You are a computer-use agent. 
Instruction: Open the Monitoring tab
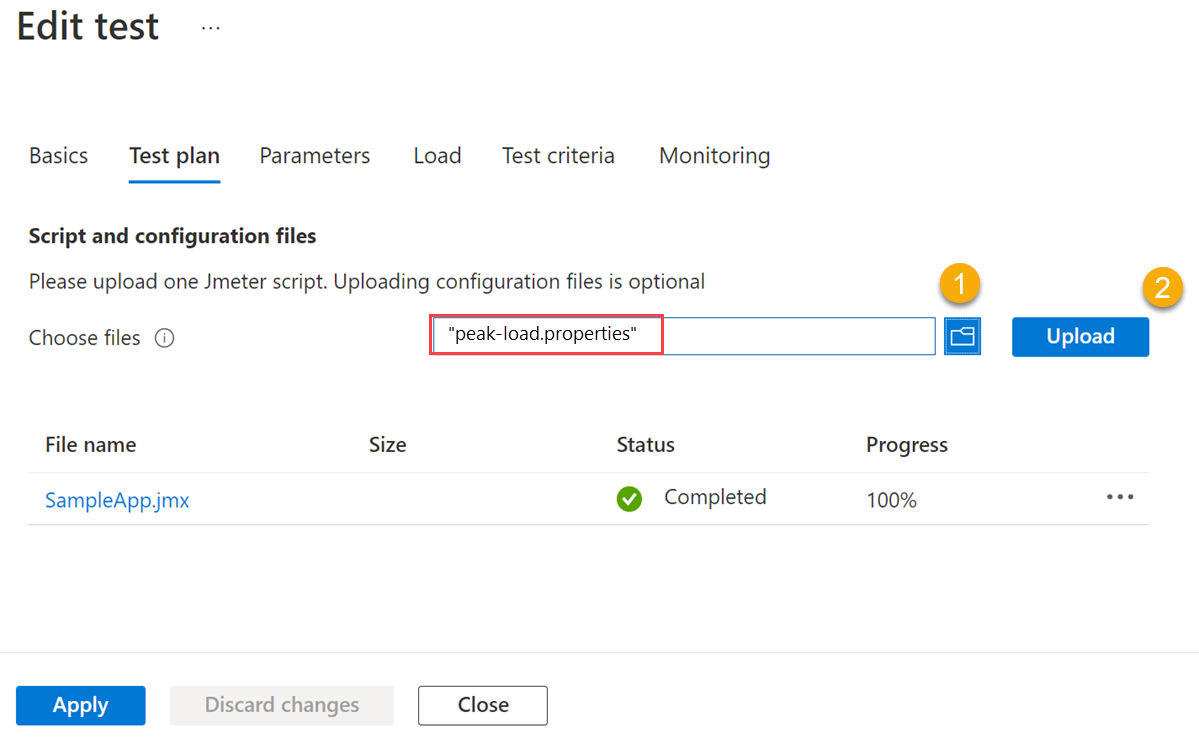714,156
